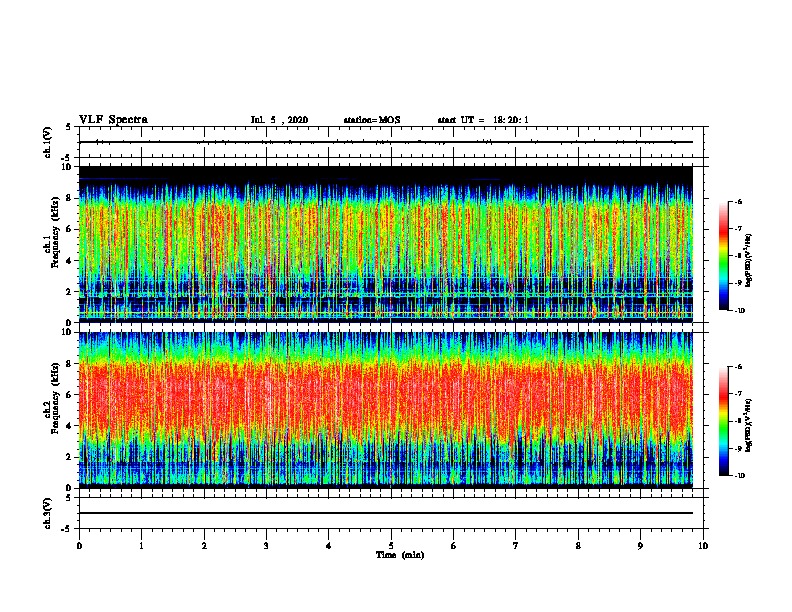Click the "ch.3(V)" axis label
Screen dimensions: 792x612
click(47, 513)
